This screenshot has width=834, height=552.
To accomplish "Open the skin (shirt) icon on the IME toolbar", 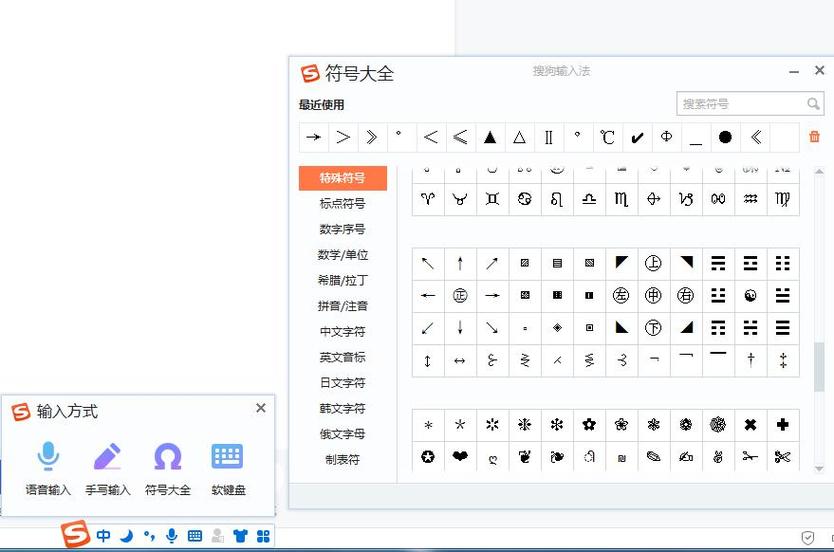I will pyautogui.click(x=240, y=536).
